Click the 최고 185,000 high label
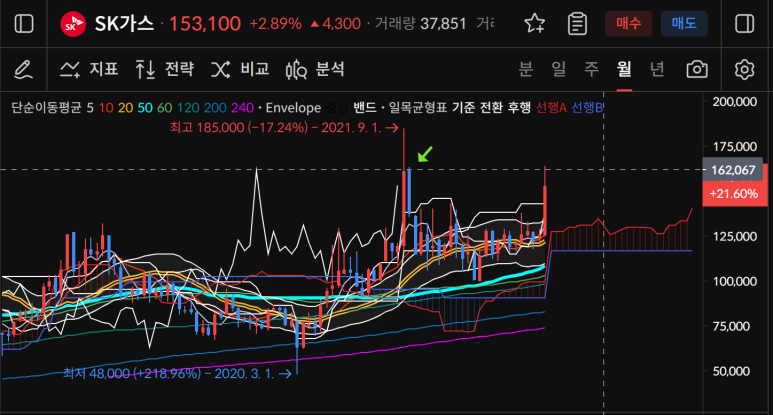The height and width of the screenshot is (415, 773). tap(284, 128)
